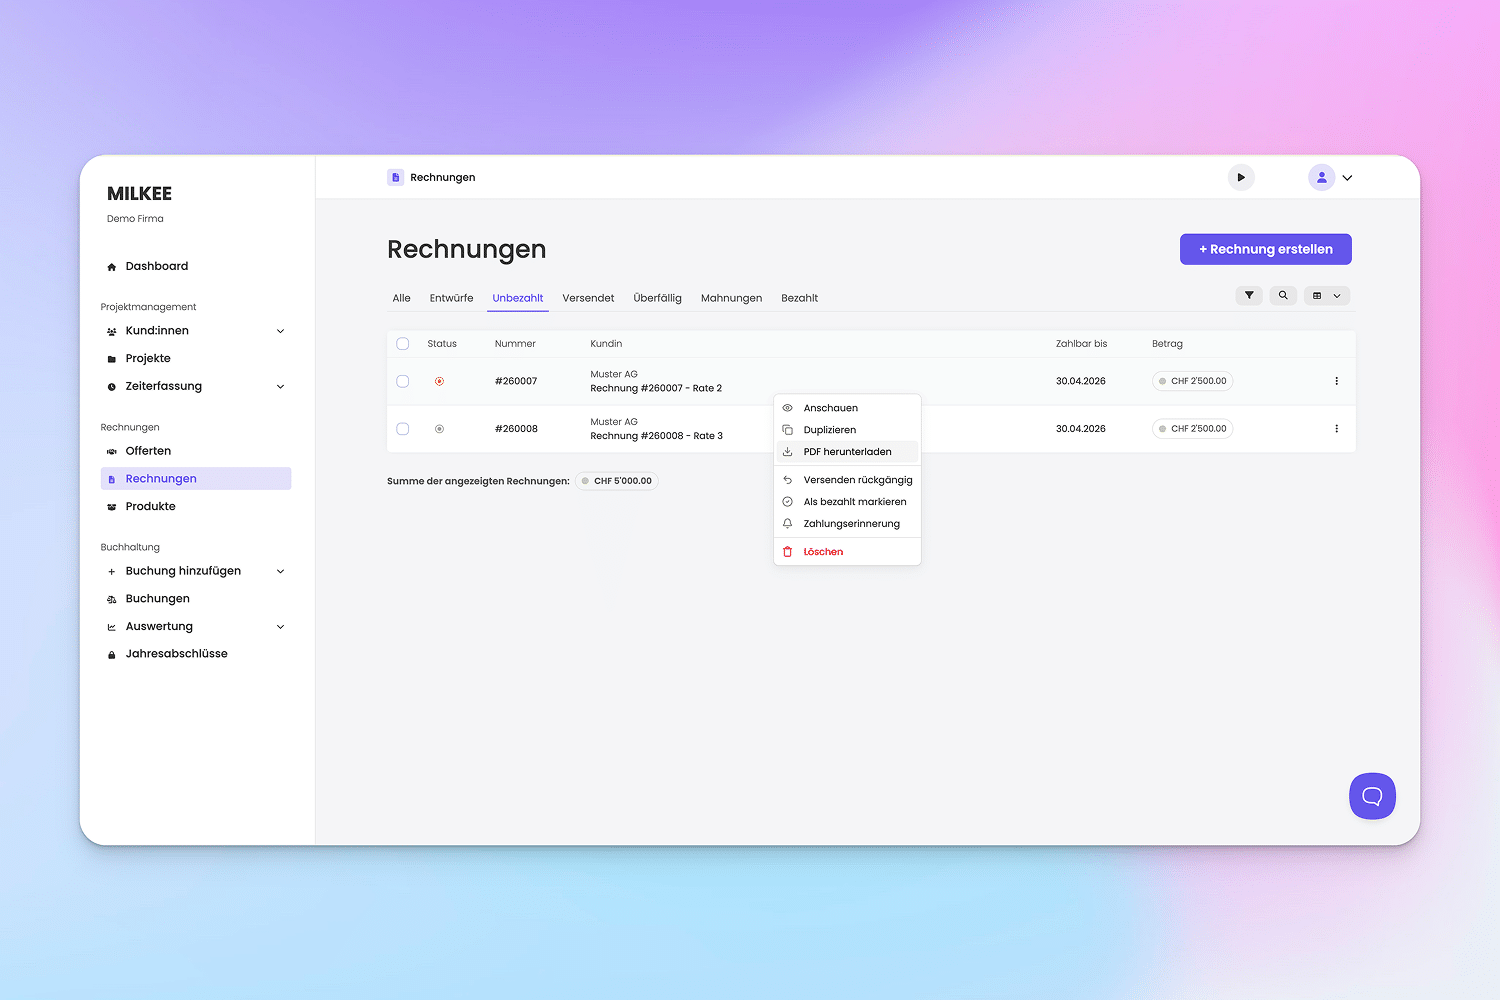Open three-dot menu for invoice #260008
1500x1000 pixels.
point(1336,429)
